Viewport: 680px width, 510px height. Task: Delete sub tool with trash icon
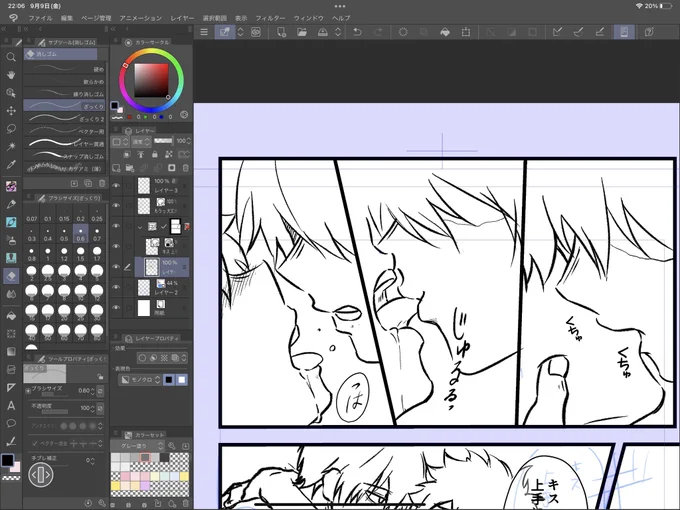tap(102, 183)
